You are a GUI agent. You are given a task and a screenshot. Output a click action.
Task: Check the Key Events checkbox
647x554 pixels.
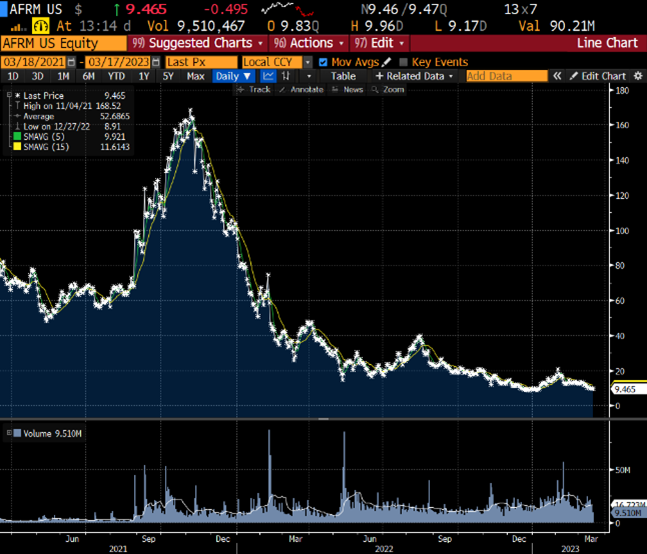(x=403, y=62)
